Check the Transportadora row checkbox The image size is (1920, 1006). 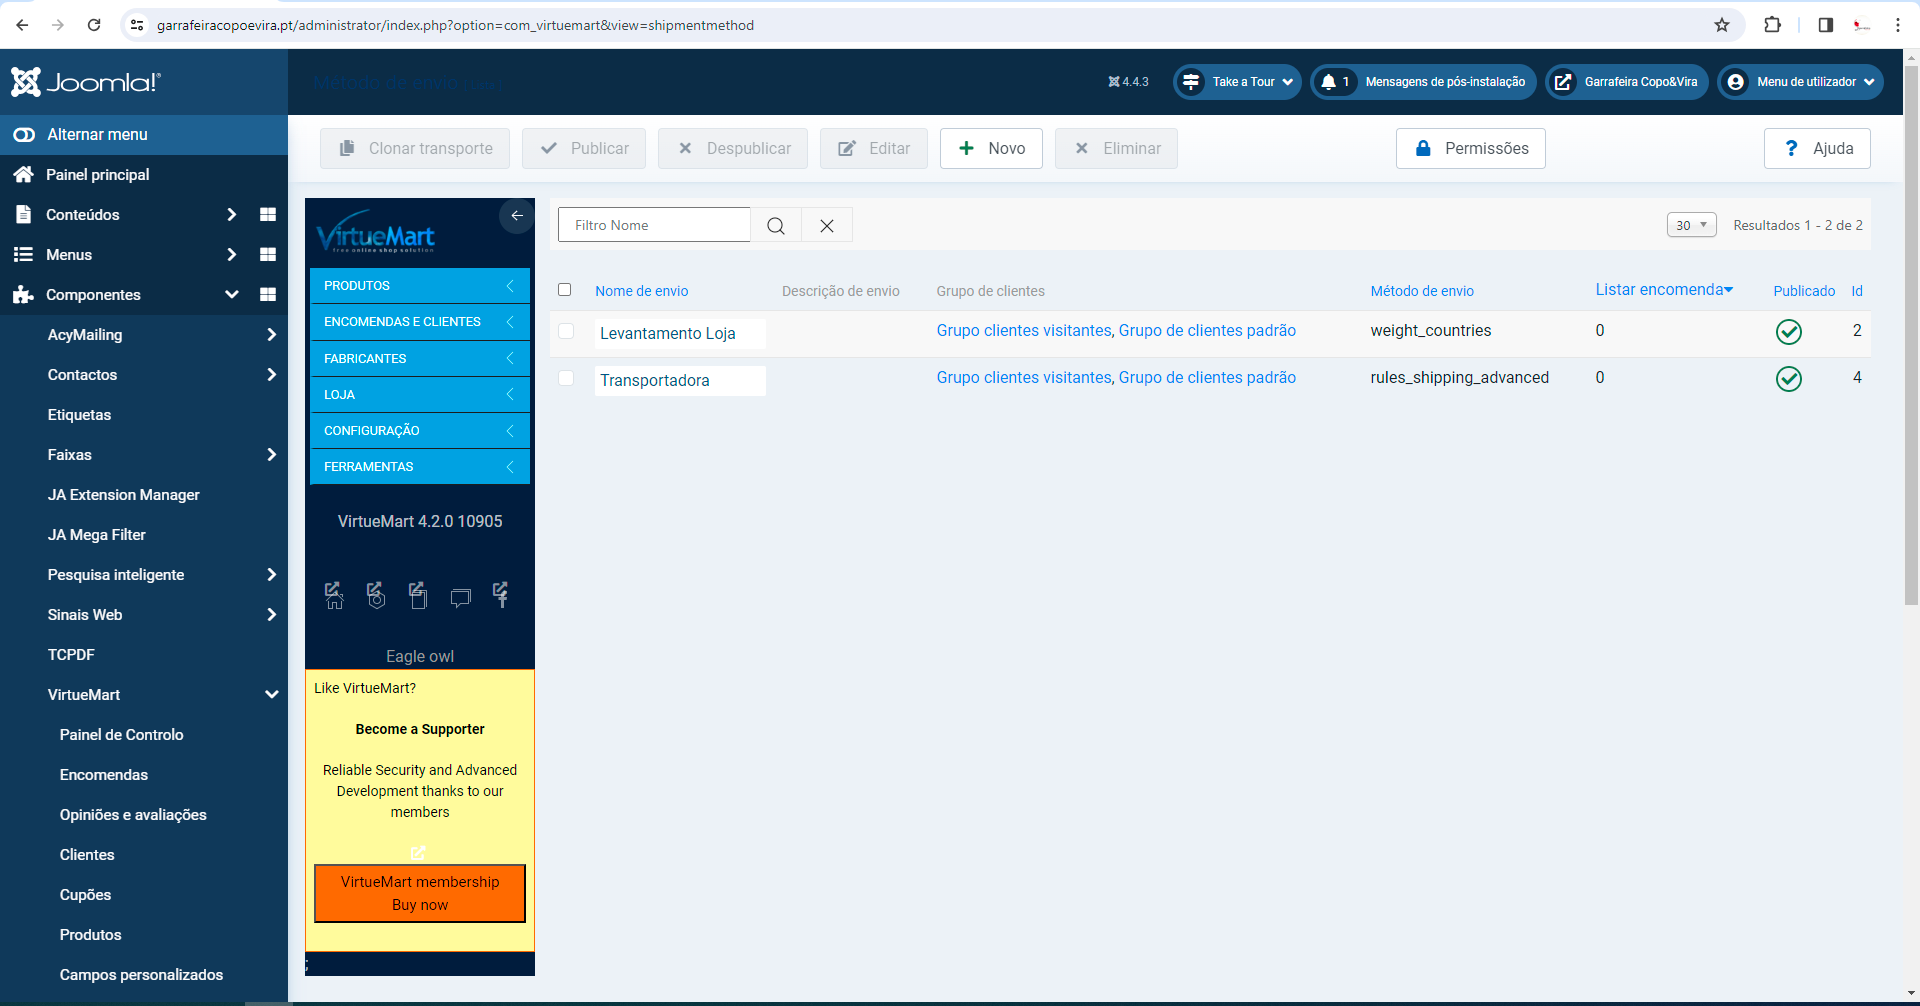566,378
